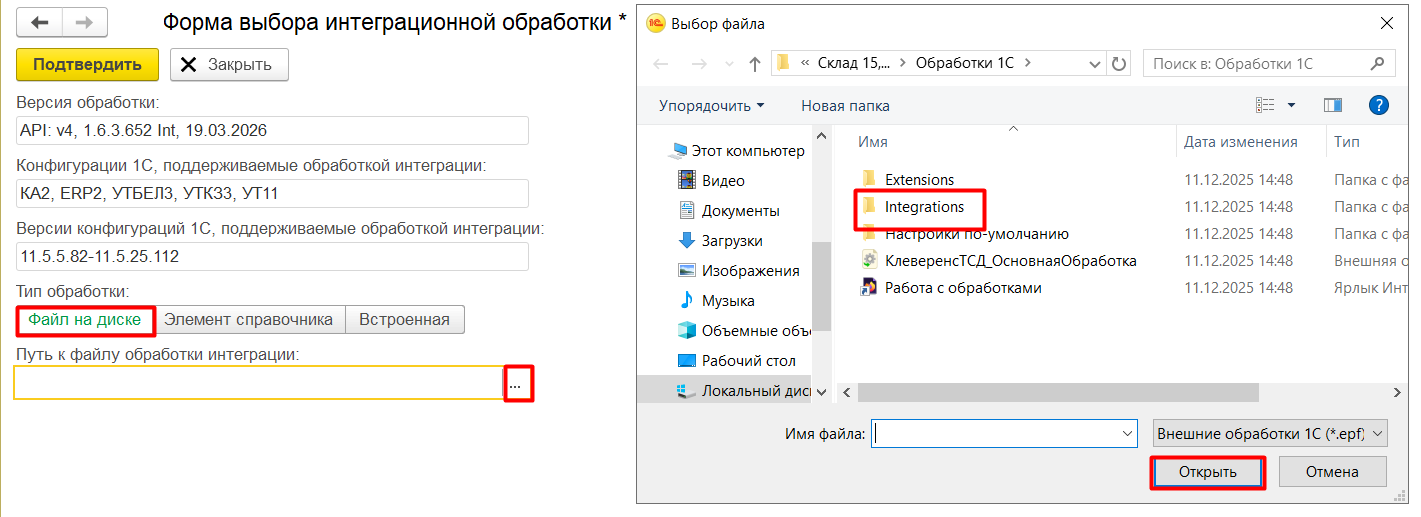
Task: Select Этот компьютер in the navigation pane
Action: 738,151
